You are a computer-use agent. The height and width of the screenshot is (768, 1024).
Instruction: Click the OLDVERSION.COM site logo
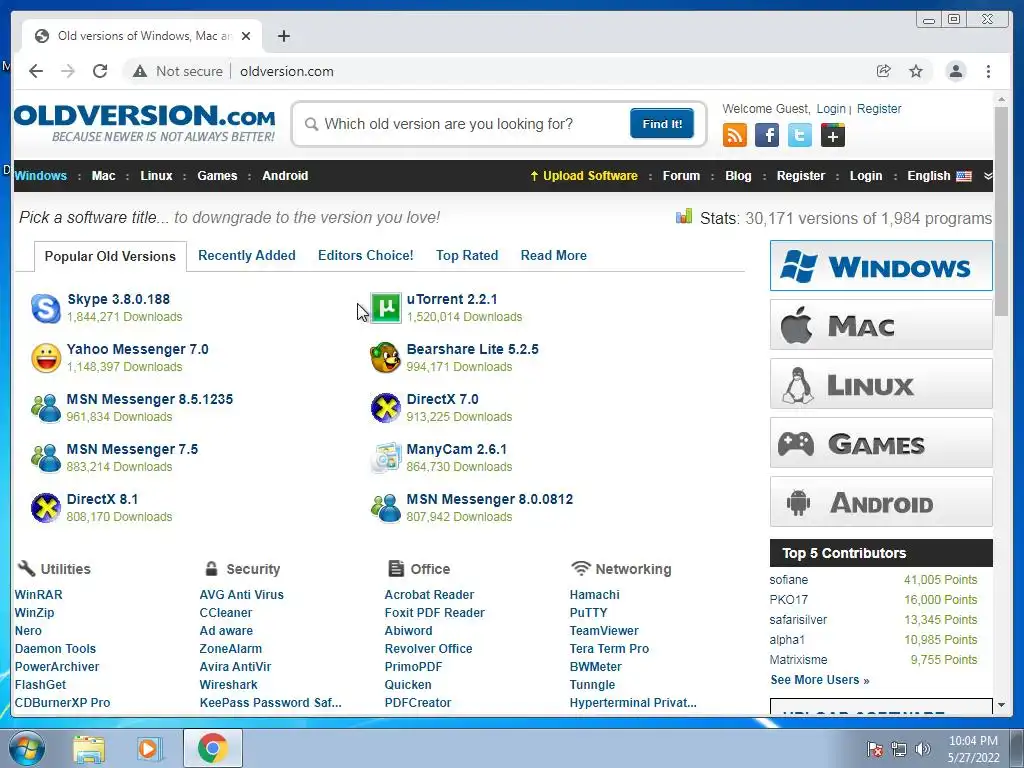tap(144, 123)
